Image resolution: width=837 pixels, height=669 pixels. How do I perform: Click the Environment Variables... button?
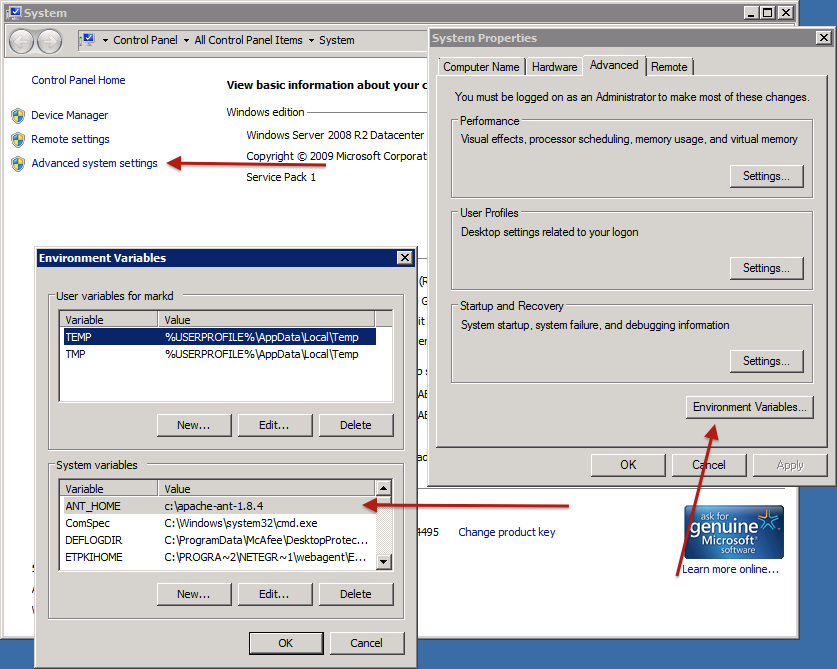[x=751, y=407]
